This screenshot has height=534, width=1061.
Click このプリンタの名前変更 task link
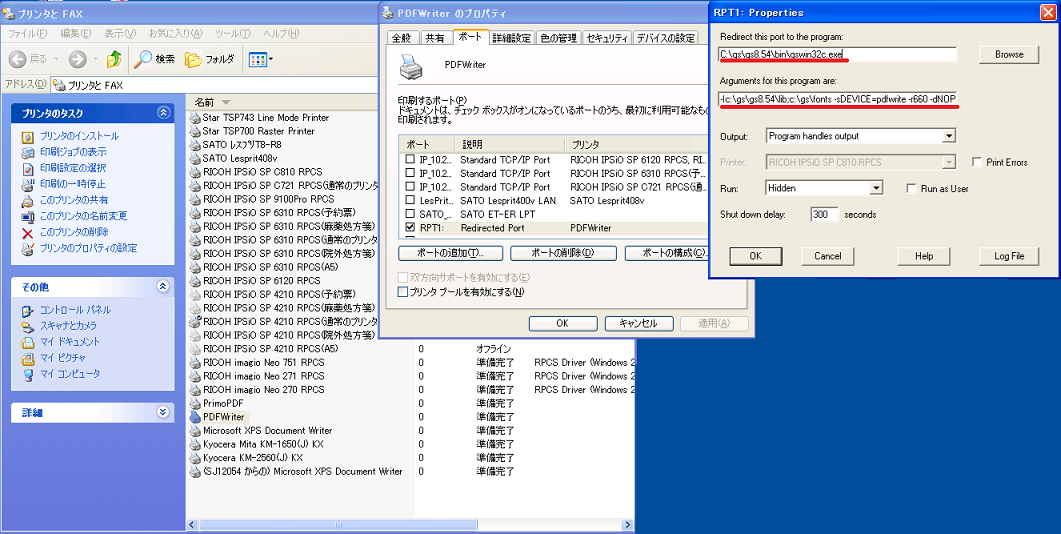coord(83,217)
